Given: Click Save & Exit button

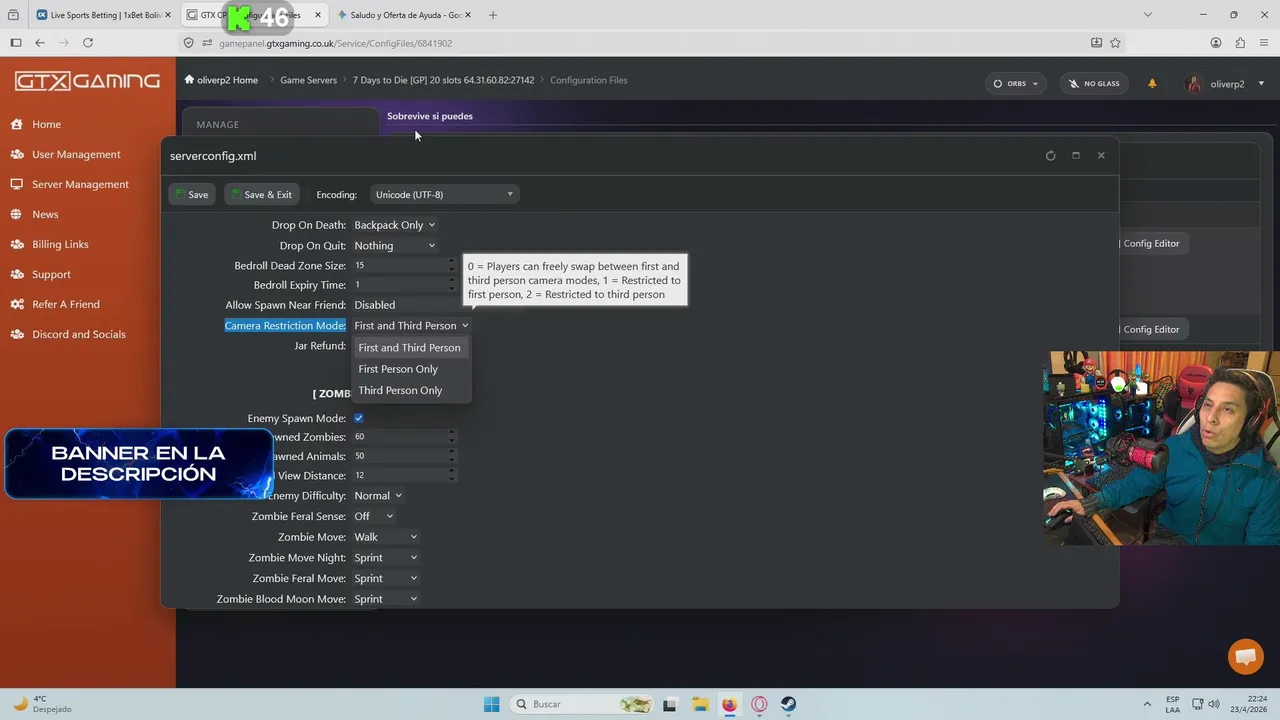Looking at the screenshot, I should click(261, 194).
